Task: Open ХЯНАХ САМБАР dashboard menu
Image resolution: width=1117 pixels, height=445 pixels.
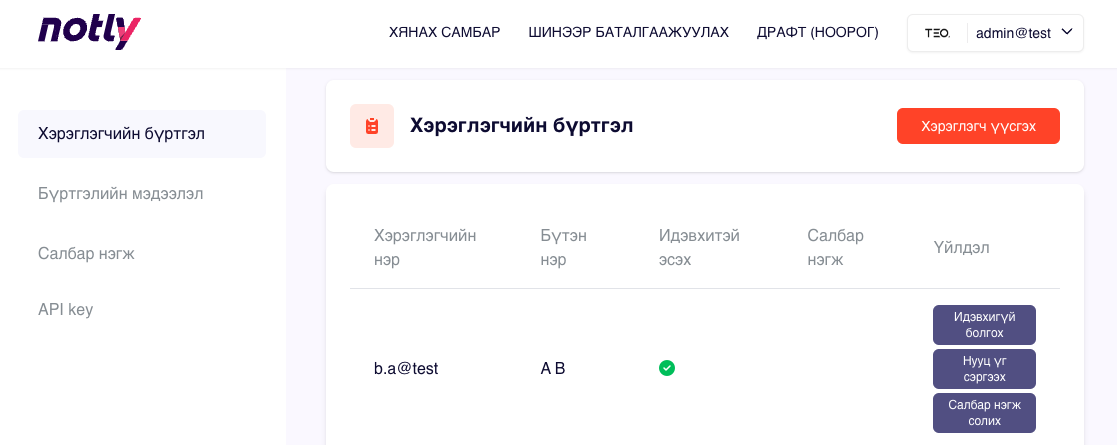Action: point(444,33)
